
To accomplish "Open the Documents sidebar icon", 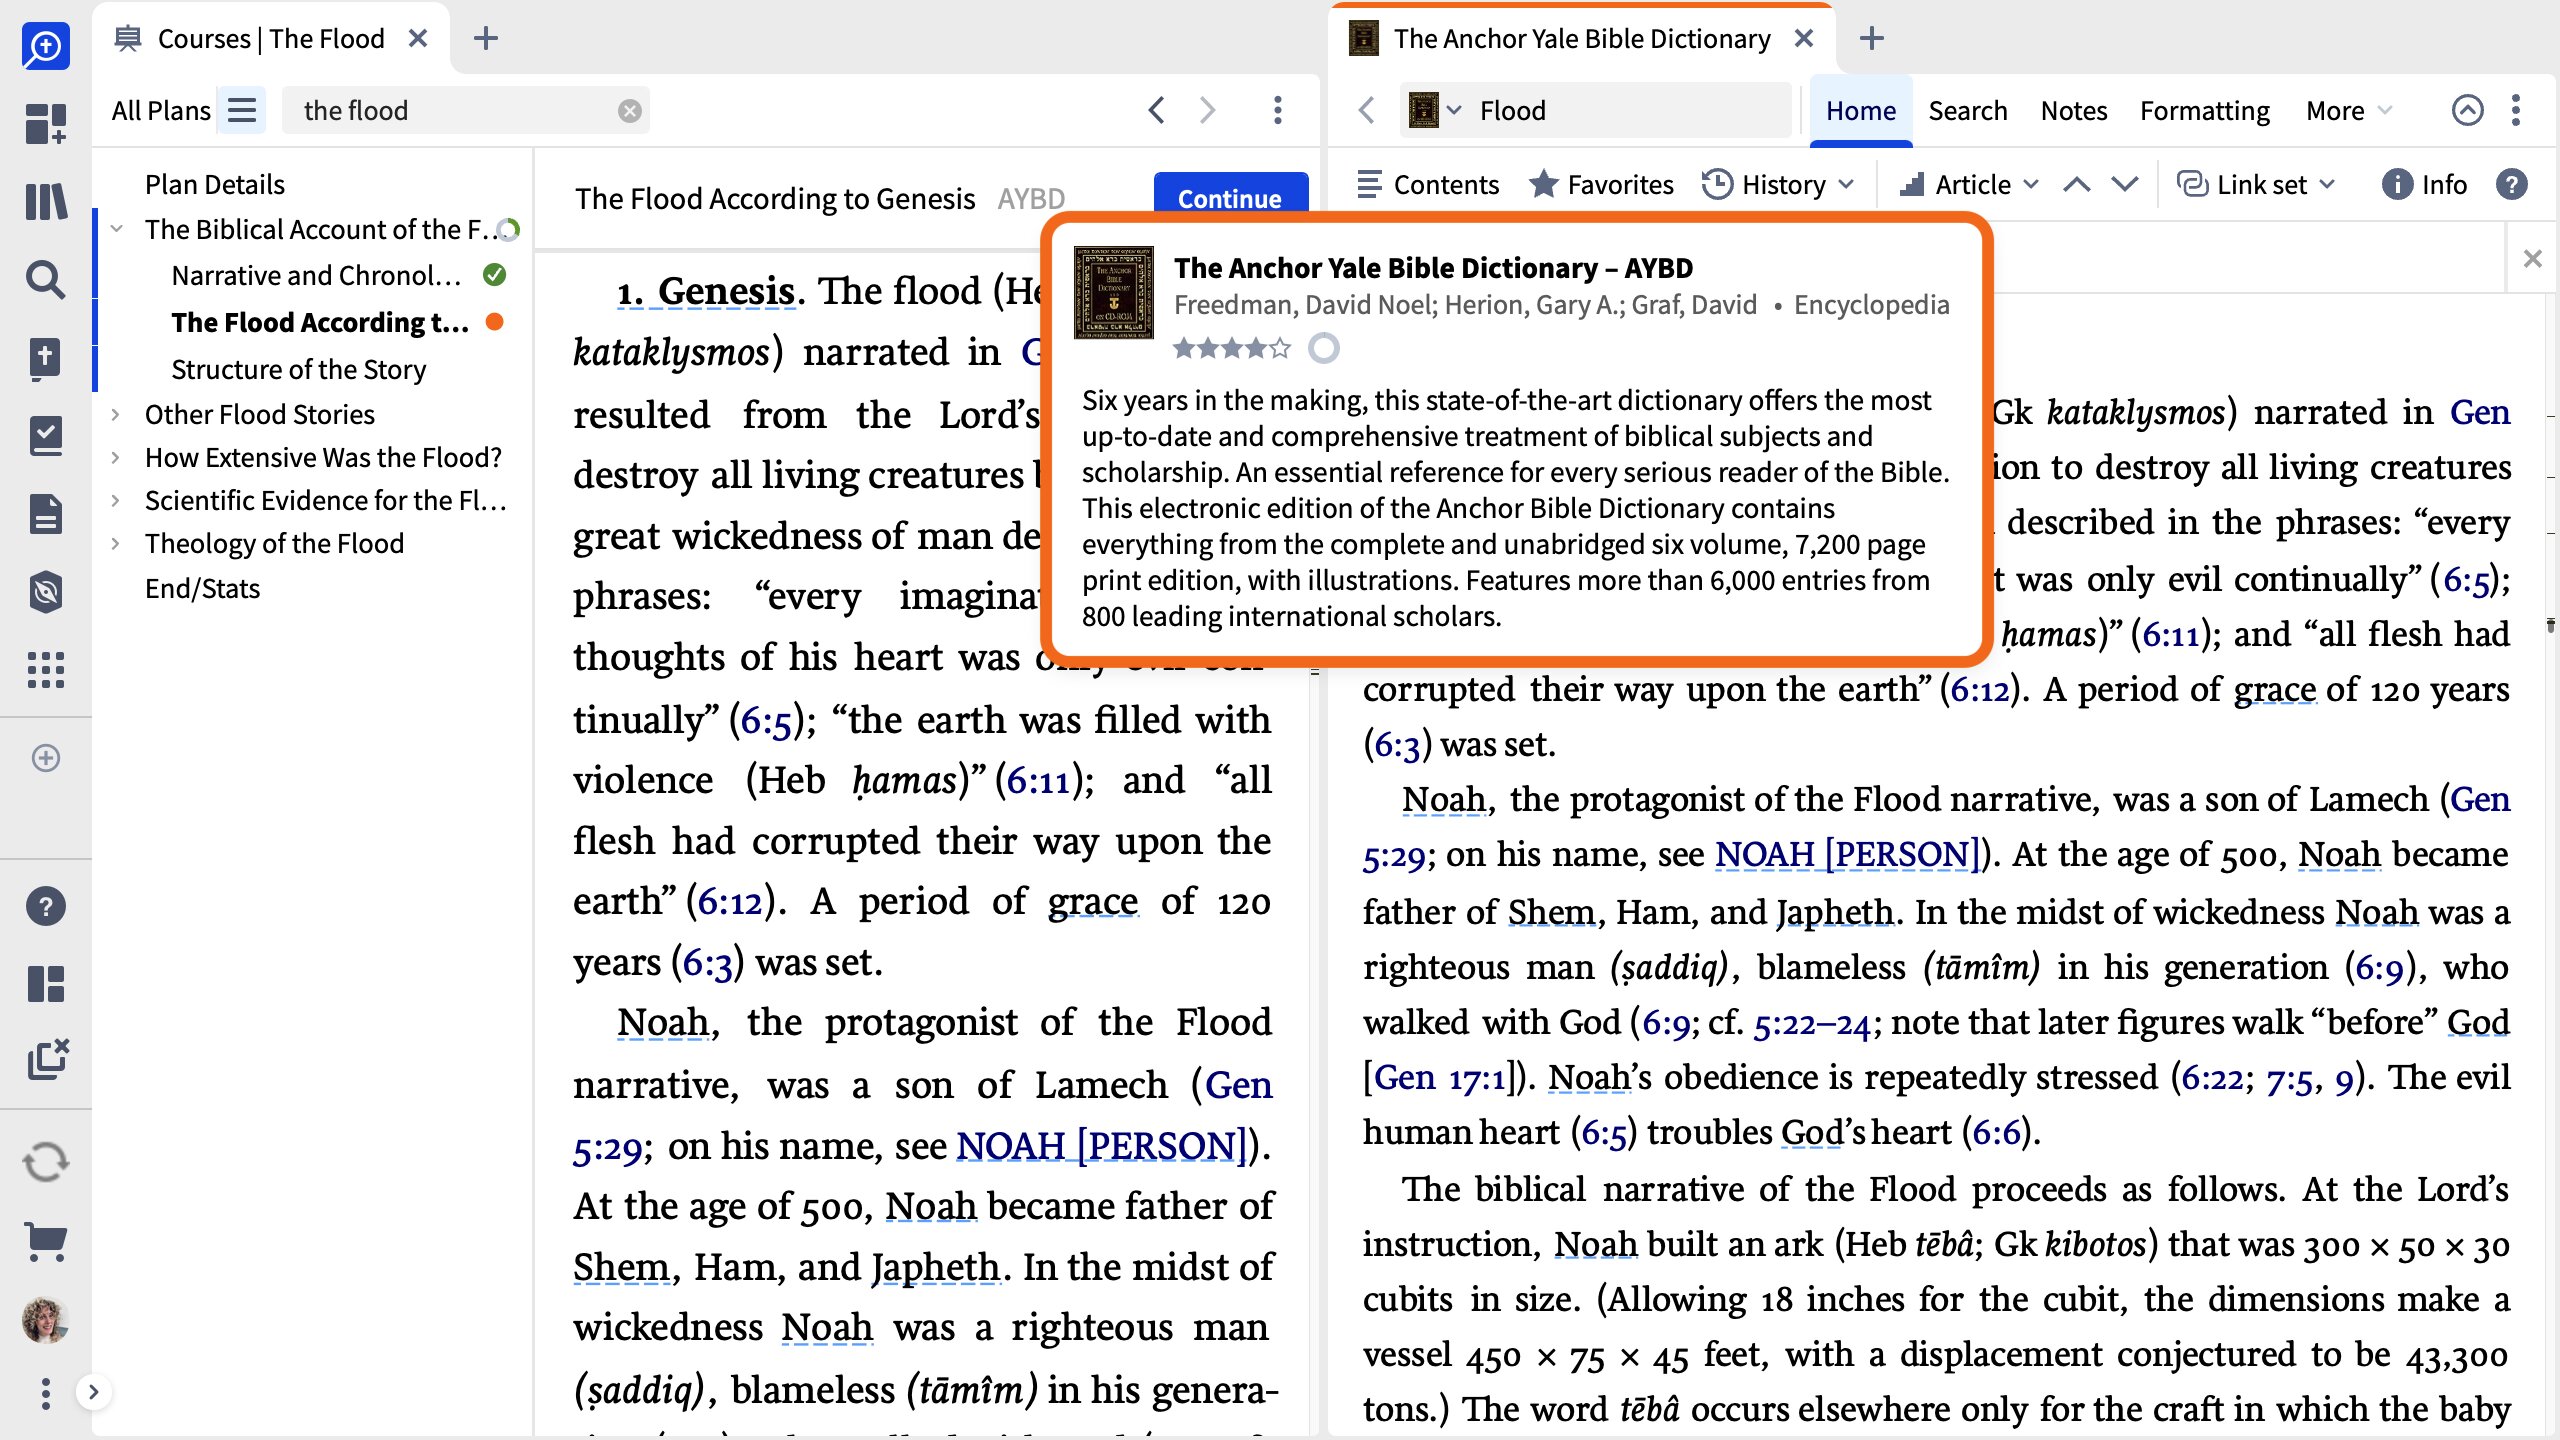I will click(46, 514).
